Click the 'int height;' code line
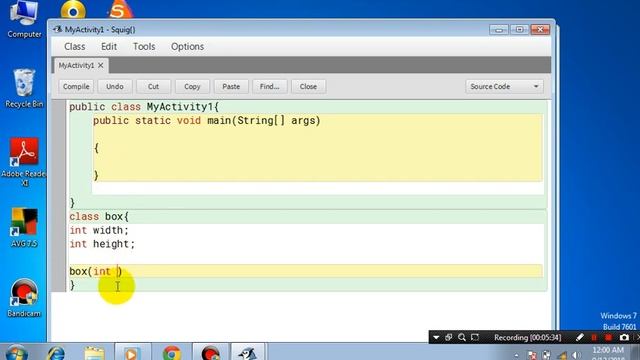 [x=102, y=244]
